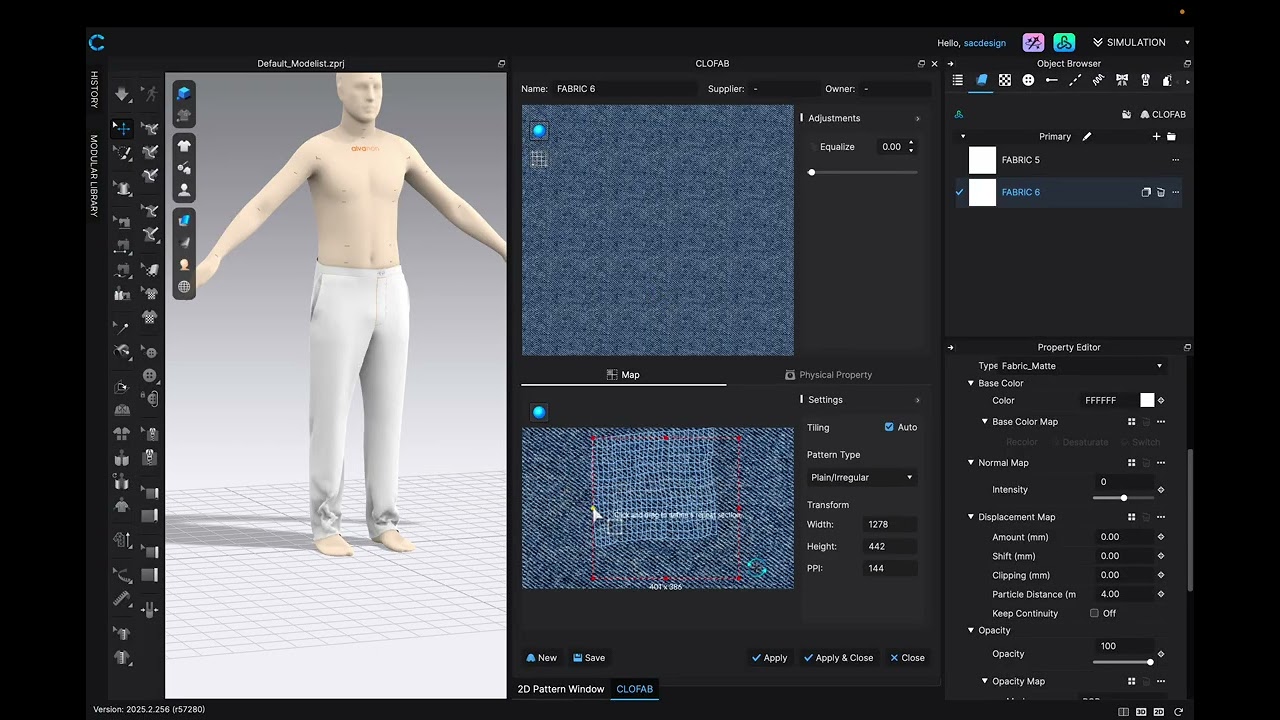Toggle FABRIC 6 checkmark selection
This screenshot has width=1280, height=720.
pos(960,192)
